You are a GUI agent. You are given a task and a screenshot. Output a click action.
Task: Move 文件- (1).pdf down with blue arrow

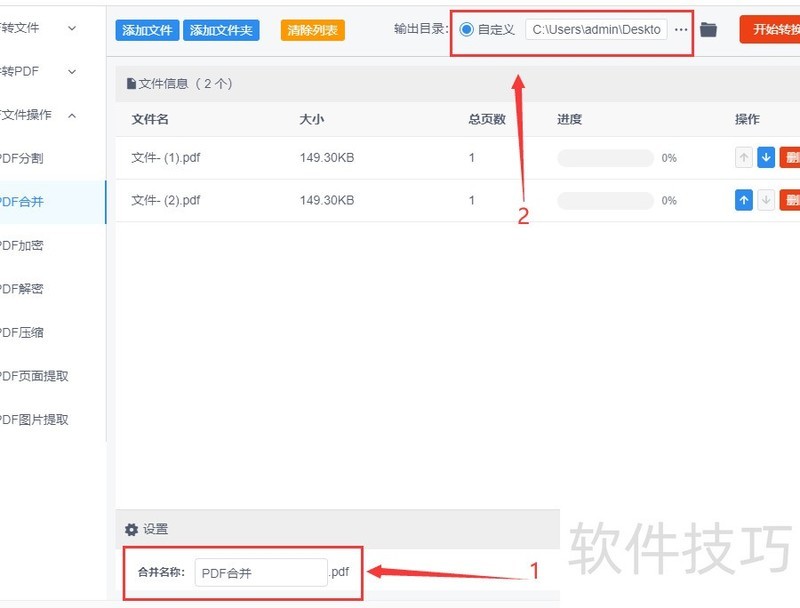(766, 158)
